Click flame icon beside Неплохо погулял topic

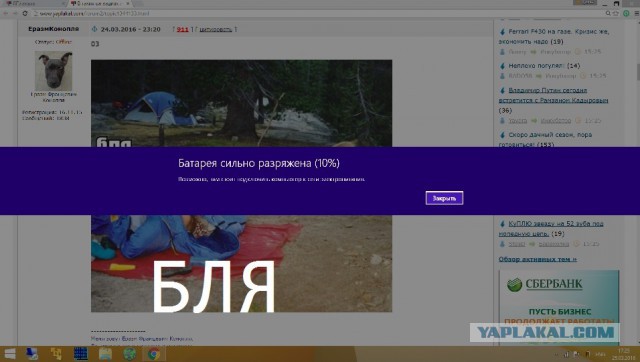502,66
